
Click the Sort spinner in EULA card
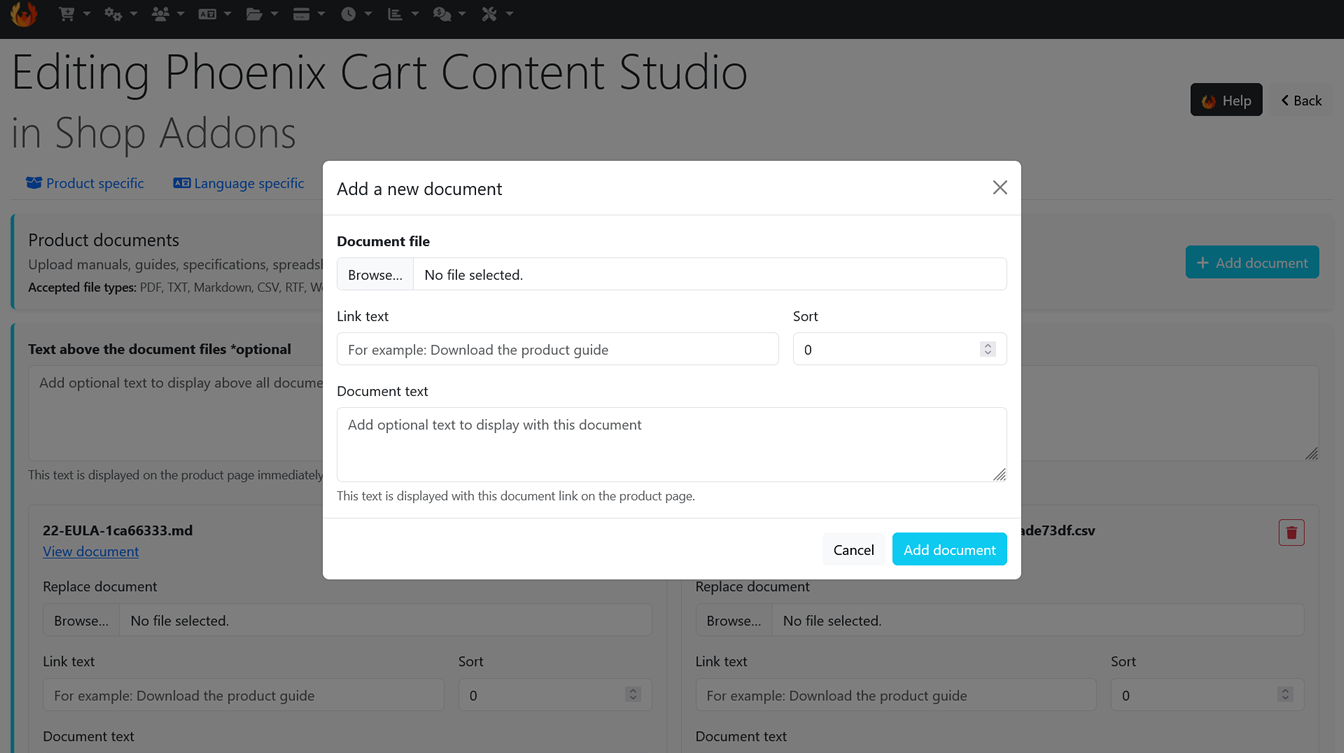[x=633, y=694]
